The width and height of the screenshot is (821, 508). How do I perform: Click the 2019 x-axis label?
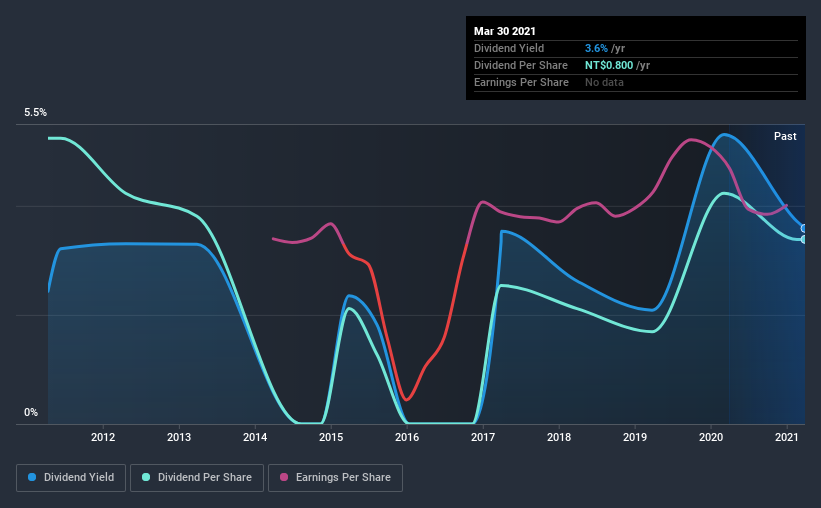[635, 437]
